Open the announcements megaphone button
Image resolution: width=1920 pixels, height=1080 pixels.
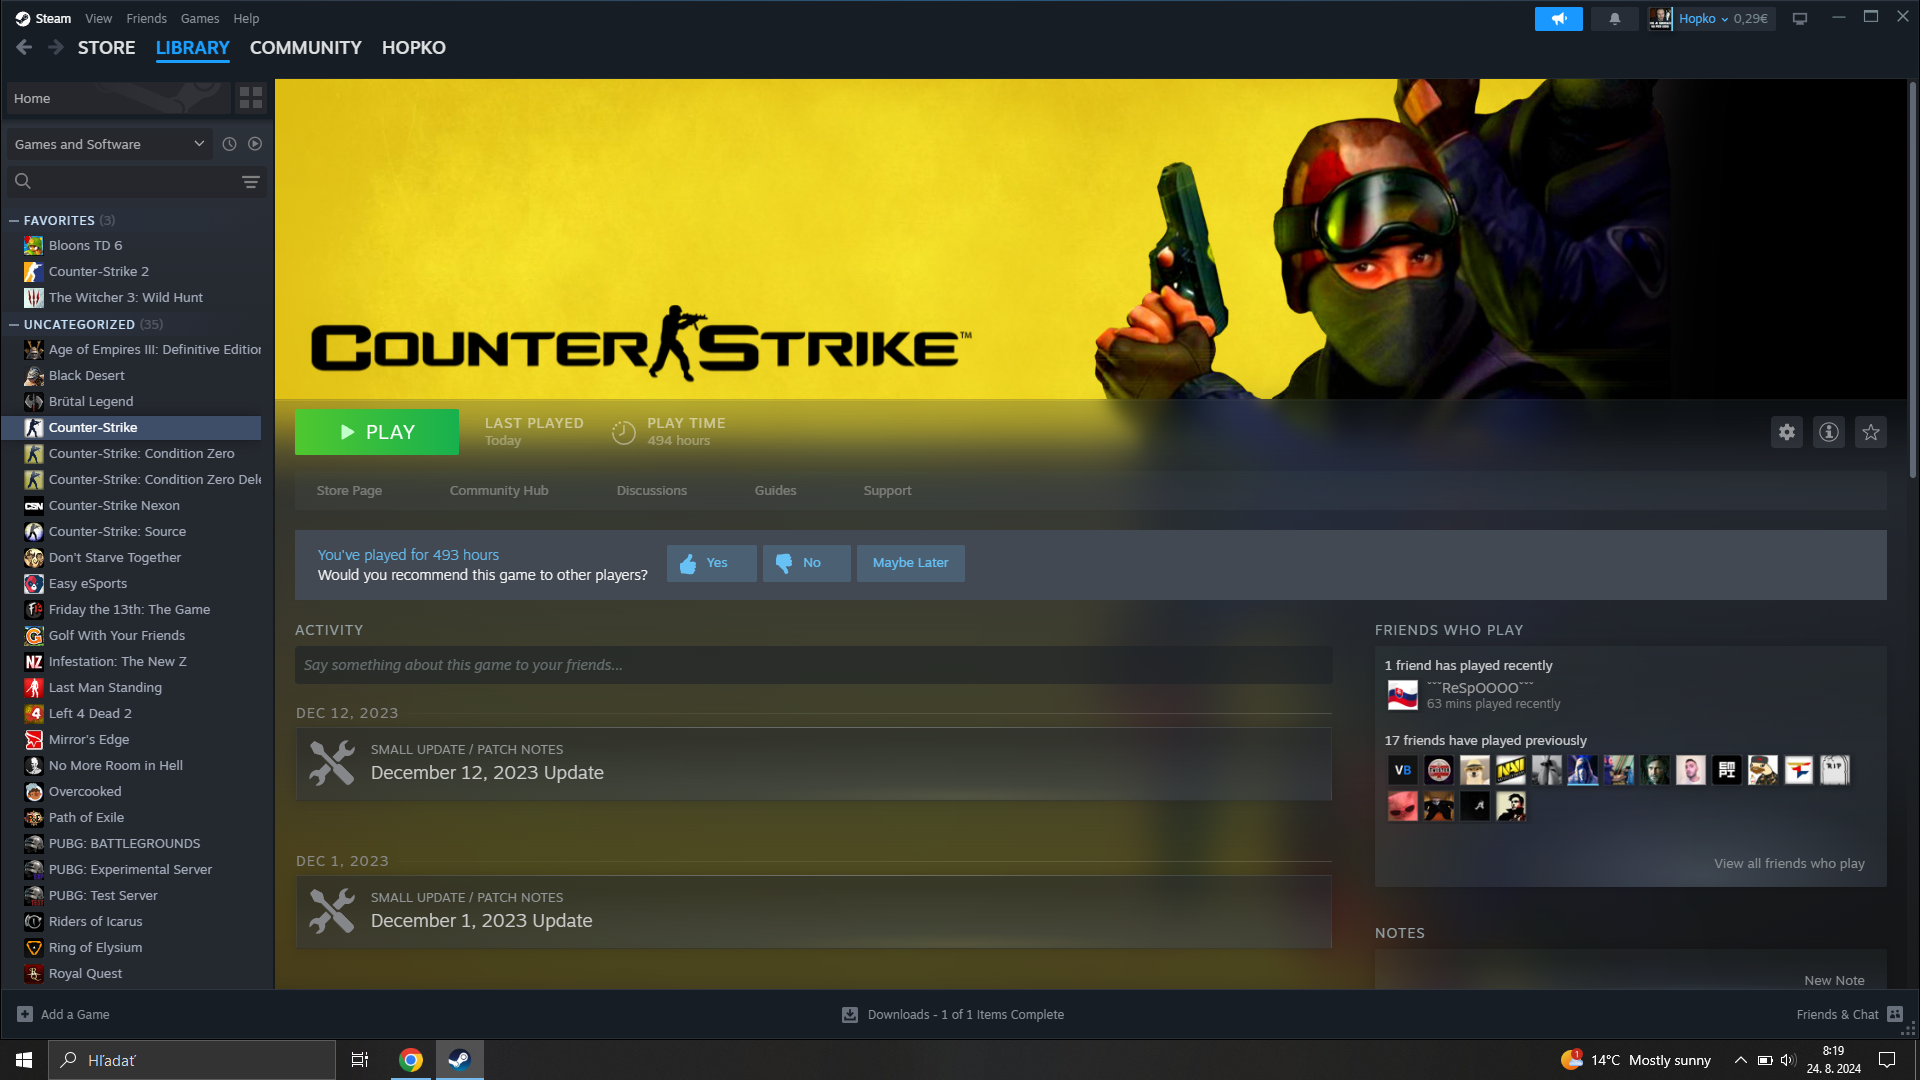pos(1558,18)
